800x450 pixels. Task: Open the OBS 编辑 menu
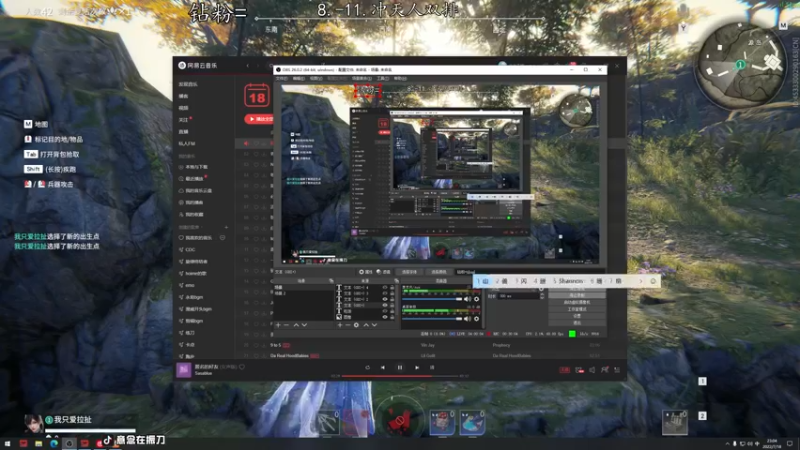pos(298,79)
